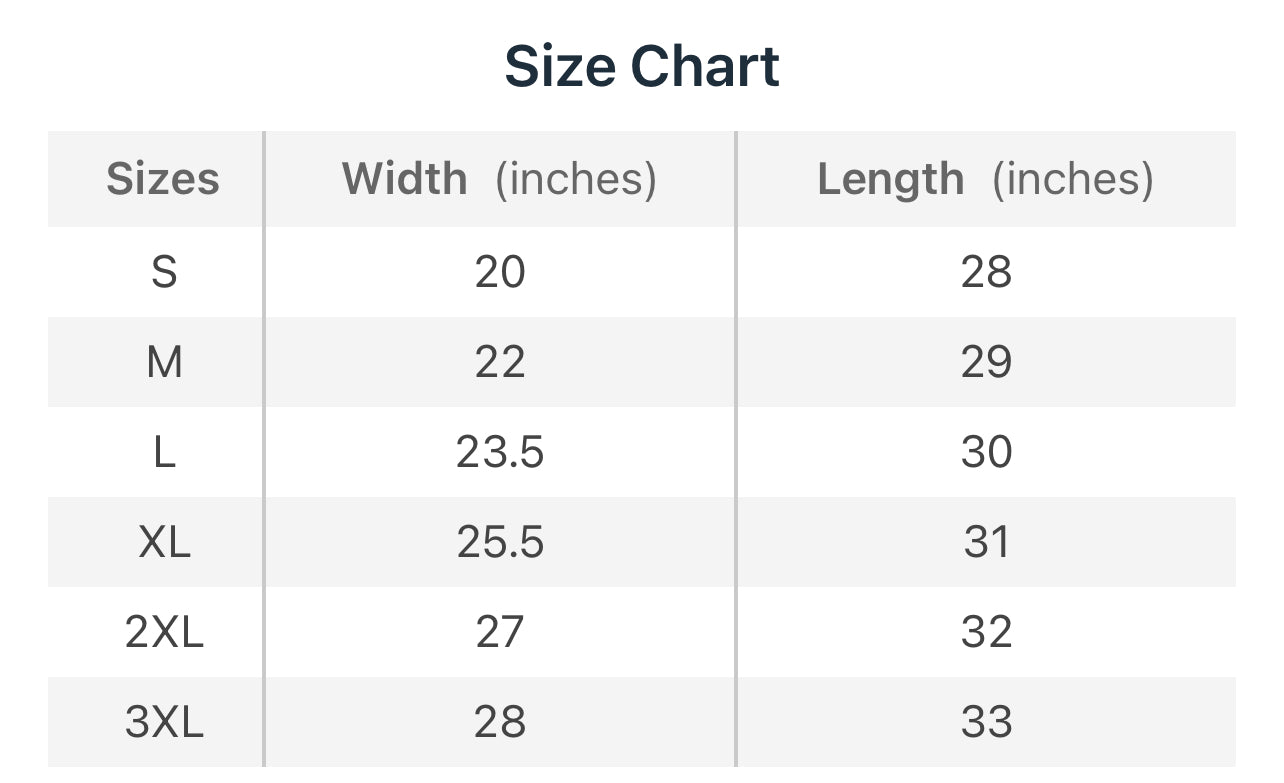Select the length value 29 for size M
1284x783 pixels.
(x=986, y=362)
